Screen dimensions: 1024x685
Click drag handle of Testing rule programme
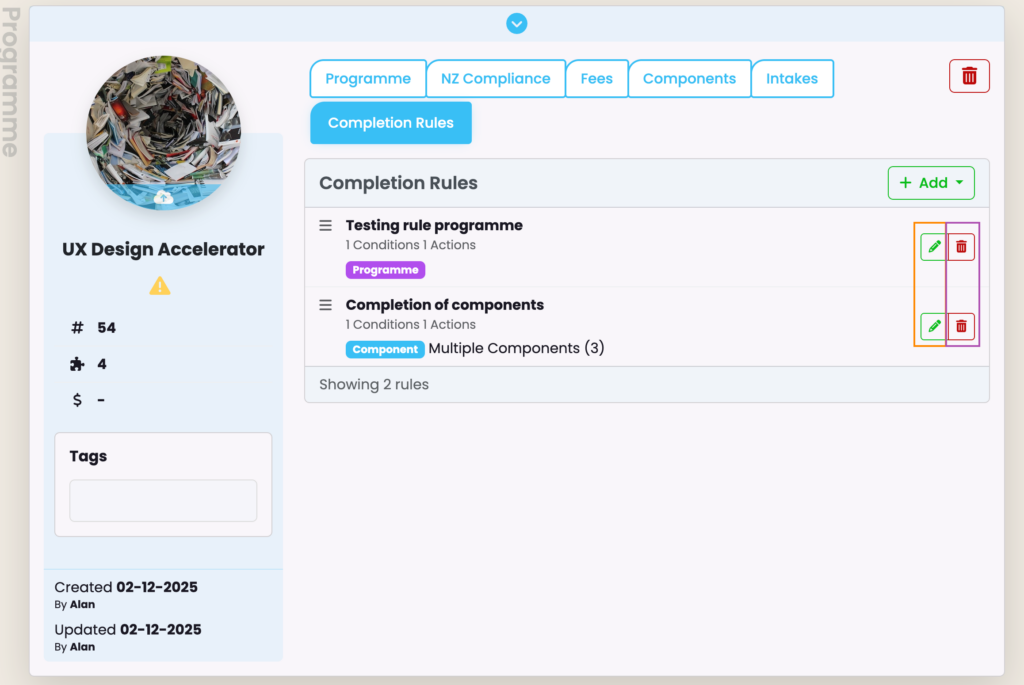coord(325,226)
